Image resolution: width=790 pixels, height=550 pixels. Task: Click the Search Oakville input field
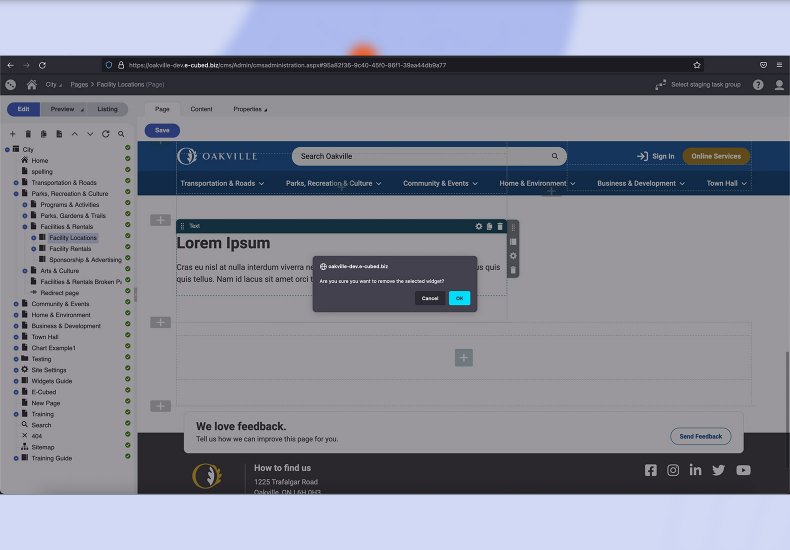tap(420, 156)
